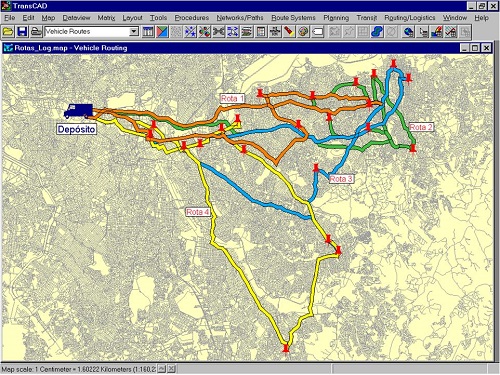This screenshot has width=500, height=375.
Task: Open the Routing/Logistics menu
Action: [410, 18]
